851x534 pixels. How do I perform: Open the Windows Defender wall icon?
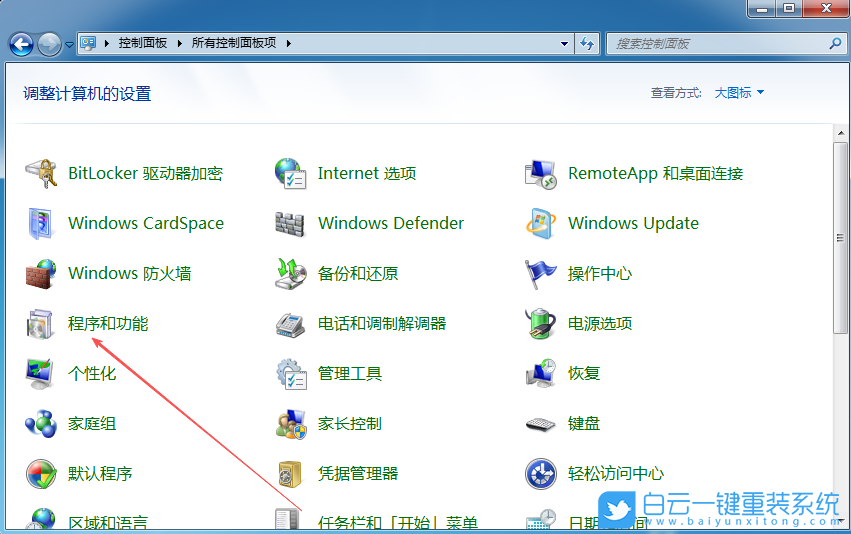[290, 224]
